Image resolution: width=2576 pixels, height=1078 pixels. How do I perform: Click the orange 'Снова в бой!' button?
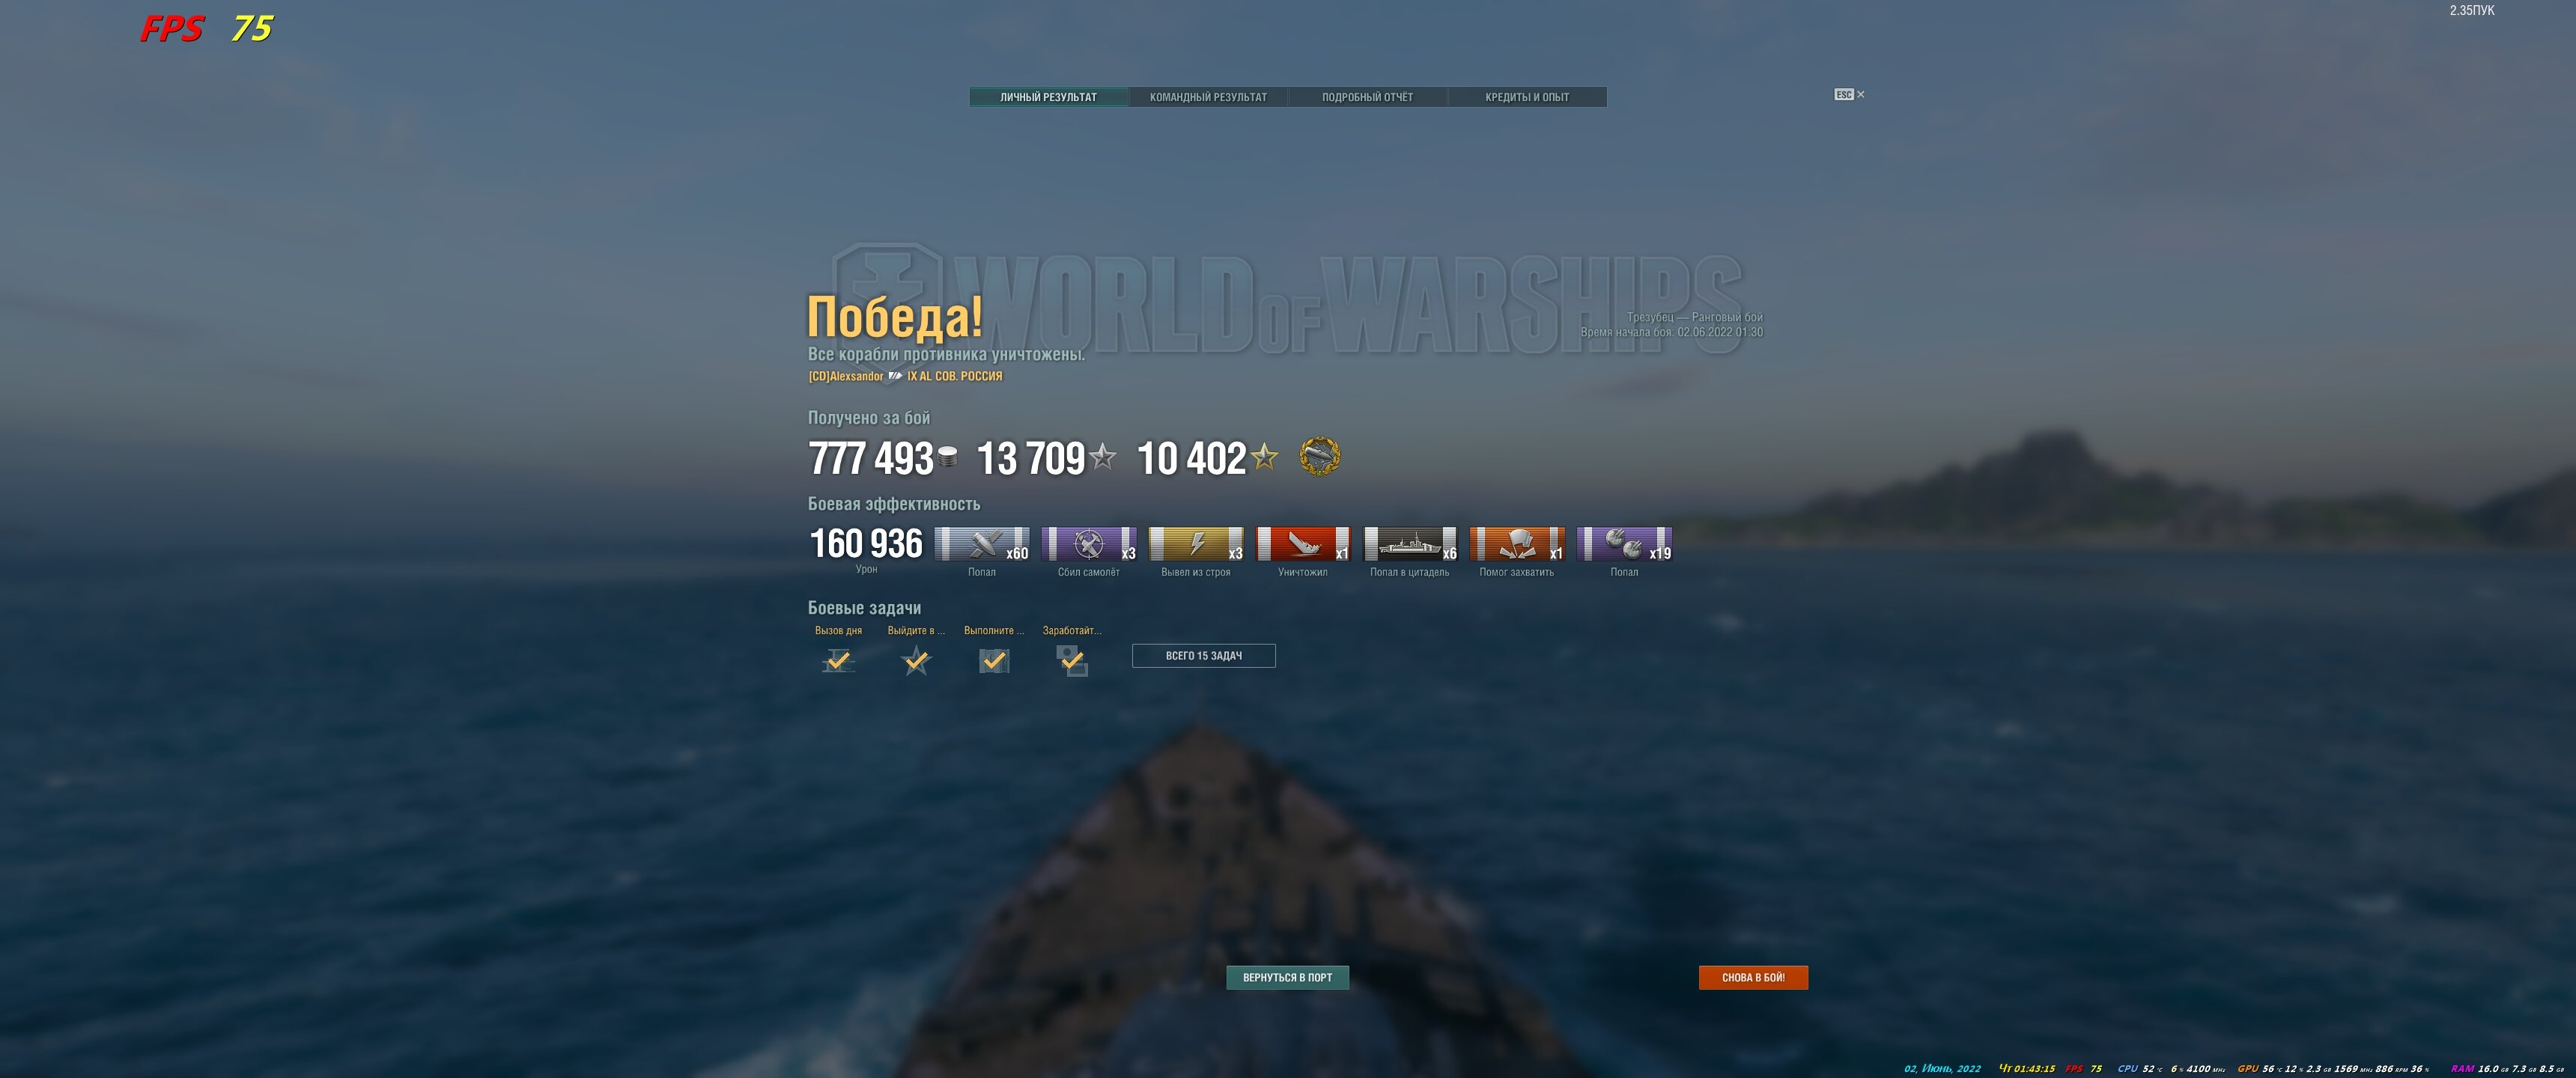point(1753,978)
